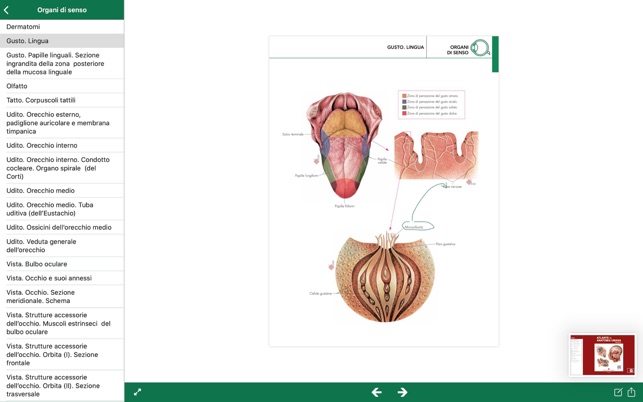Open the Dermatomi entry
Screen dimensions: 643x402
pos(62,27)
